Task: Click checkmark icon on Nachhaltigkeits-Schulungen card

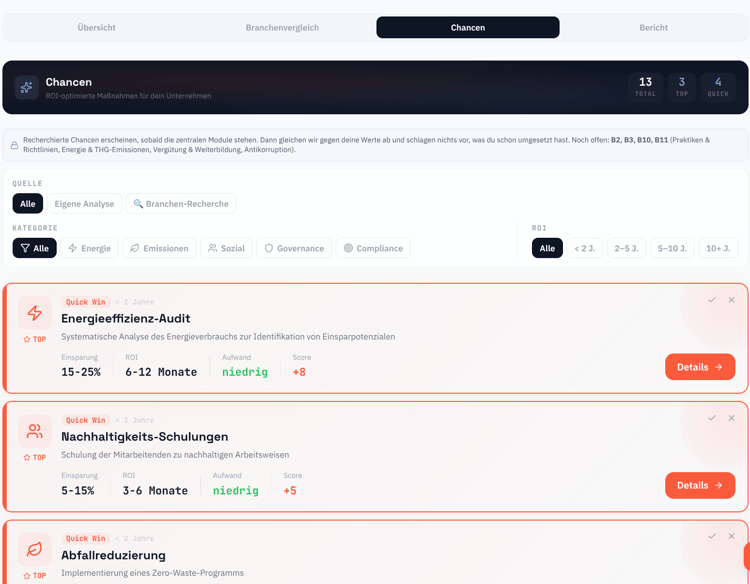Action: (x=712, y=418)
